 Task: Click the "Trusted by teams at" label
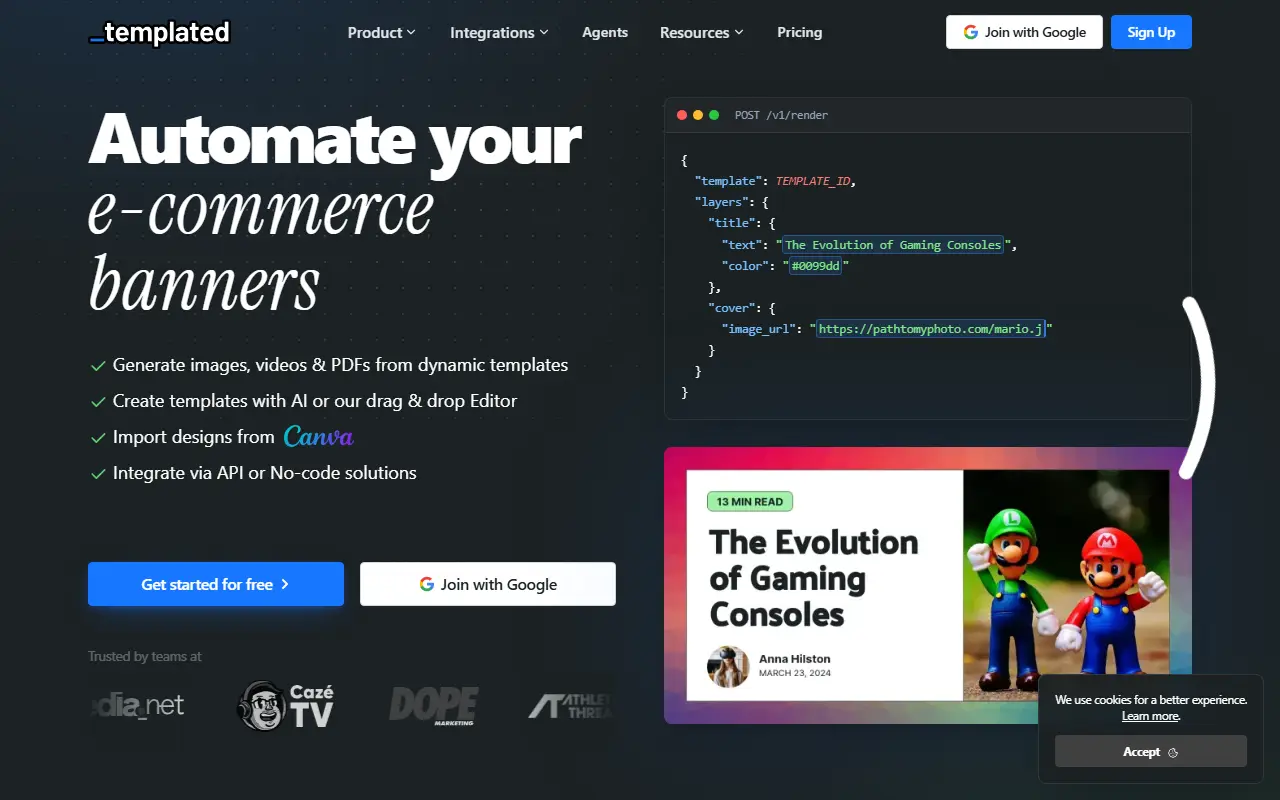[145, 657]
